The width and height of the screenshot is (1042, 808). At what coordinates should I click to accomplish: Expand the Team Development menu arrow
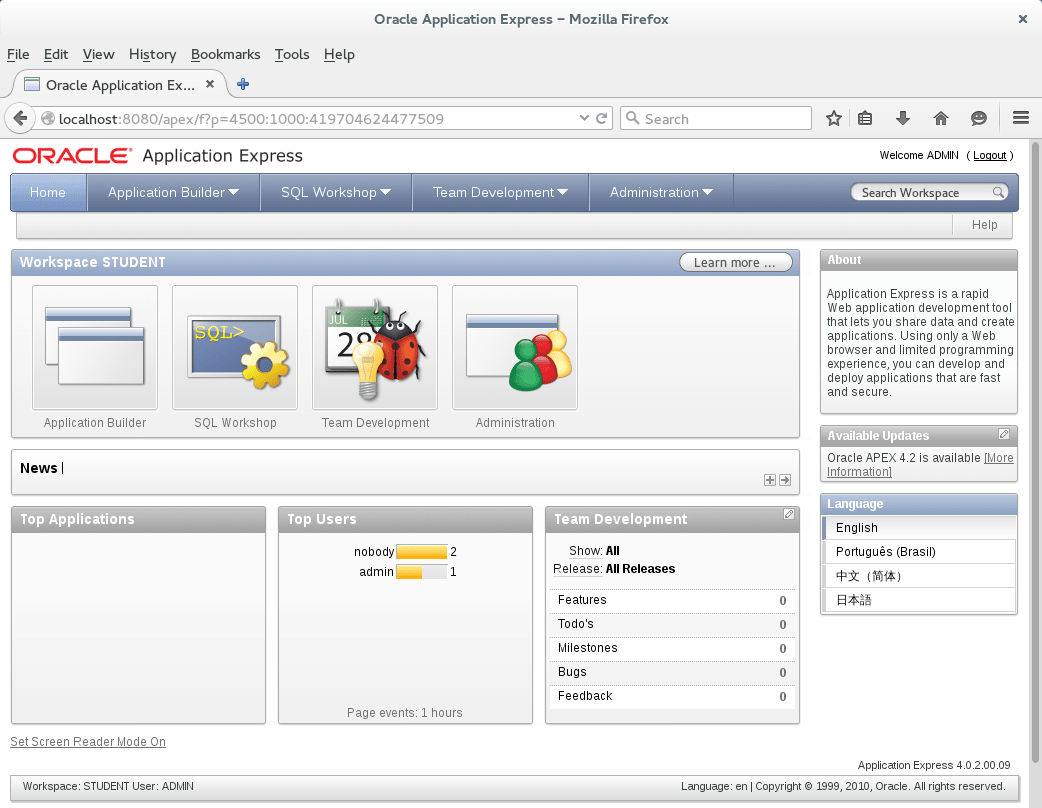[x=562, y=192]
